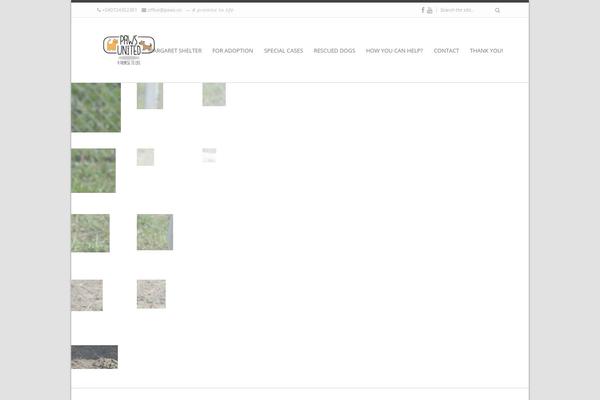Open the Rescued Dogs menu
This screenshot has height=400, width=600.
tap(334, 51)
